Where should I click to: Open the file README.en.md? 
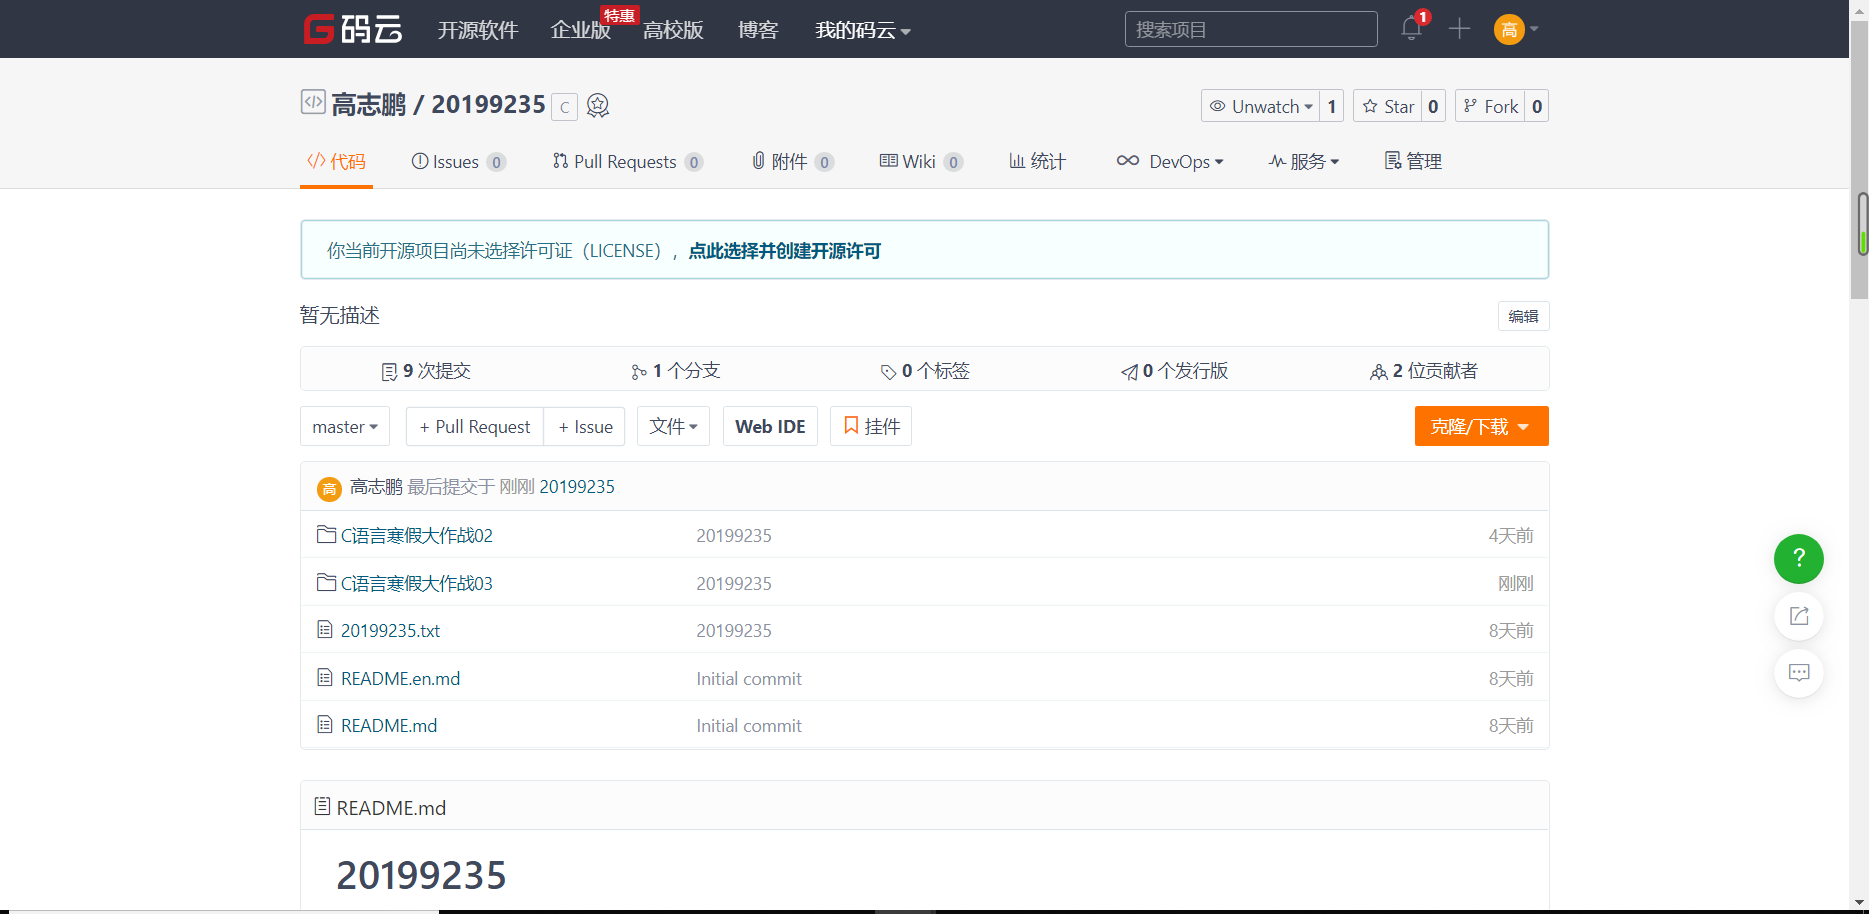tap(400, 679)
